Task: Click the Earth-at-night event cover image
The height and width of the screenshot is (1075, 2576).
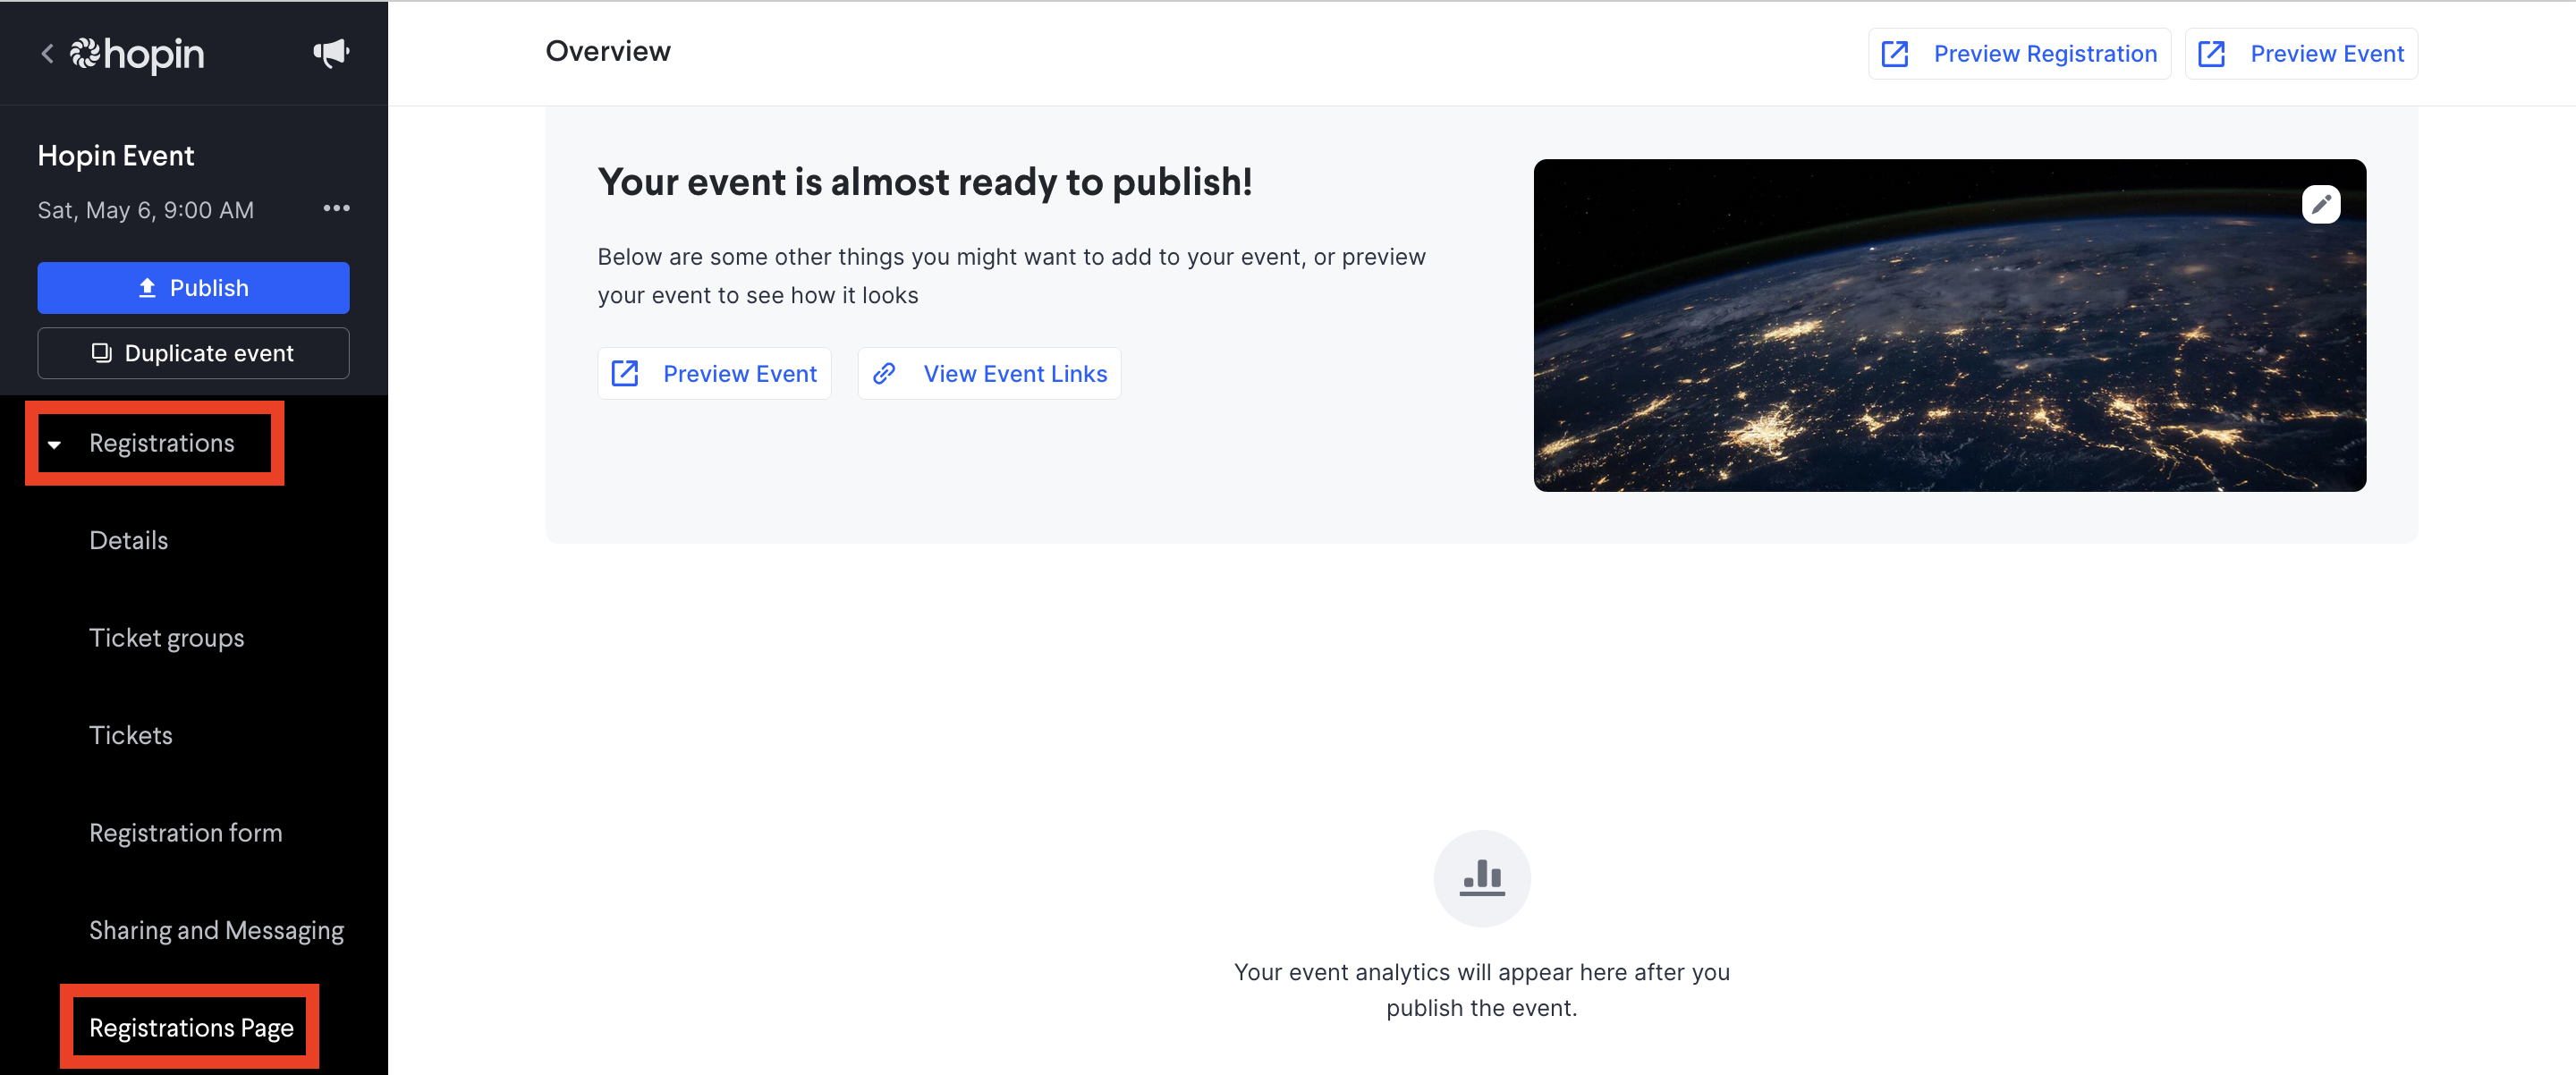Action: 1949,326
